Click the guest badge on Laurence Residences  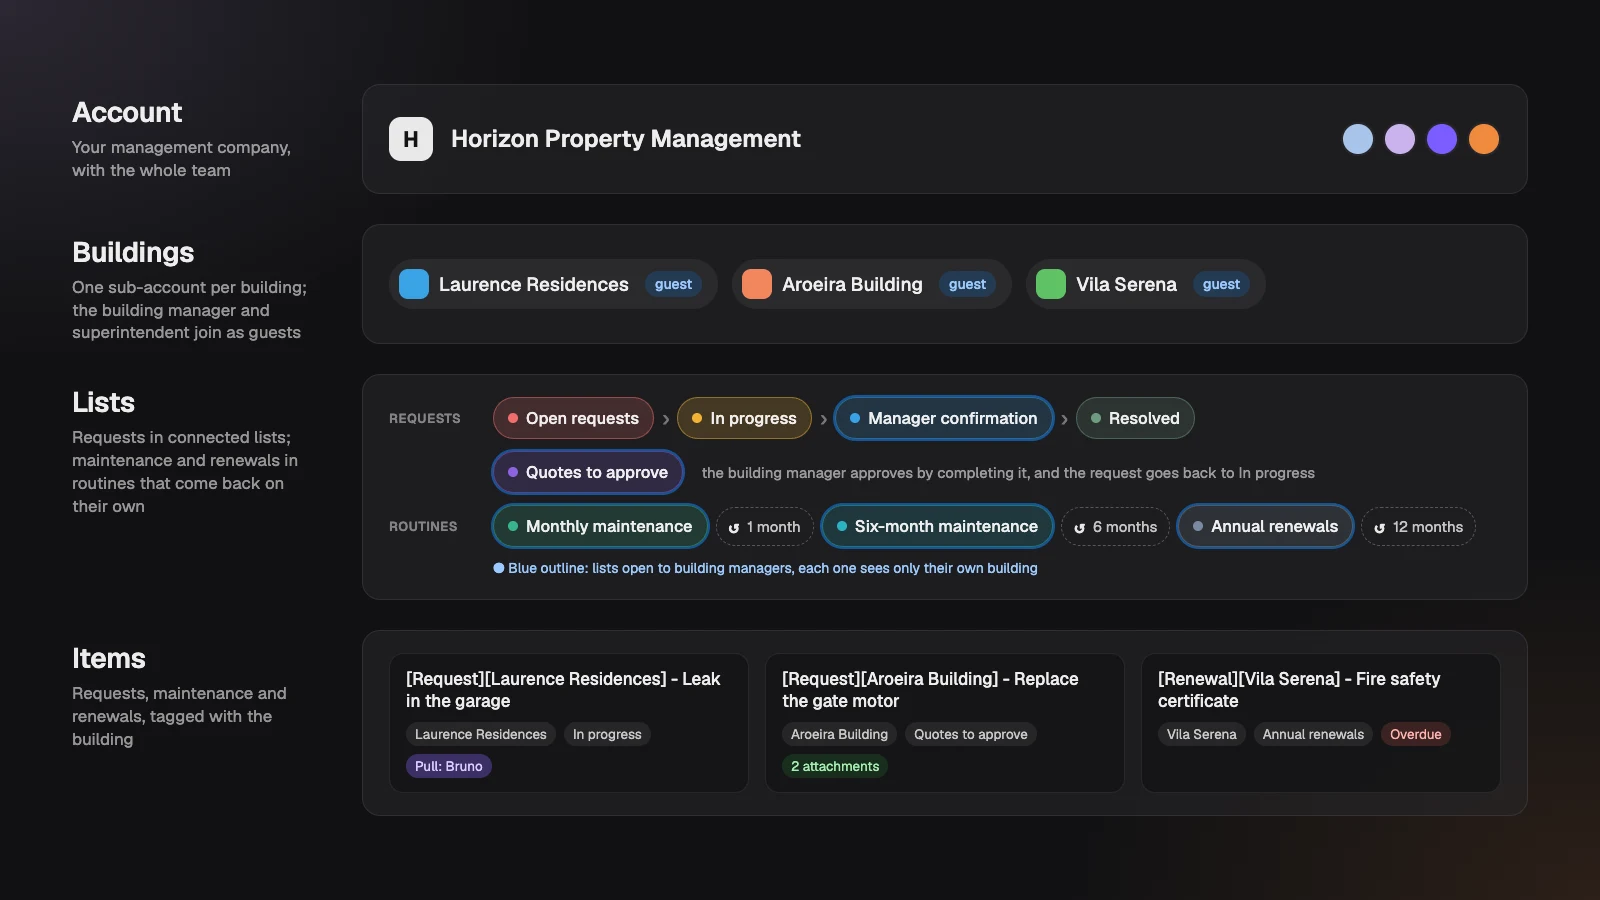point(673,284)
